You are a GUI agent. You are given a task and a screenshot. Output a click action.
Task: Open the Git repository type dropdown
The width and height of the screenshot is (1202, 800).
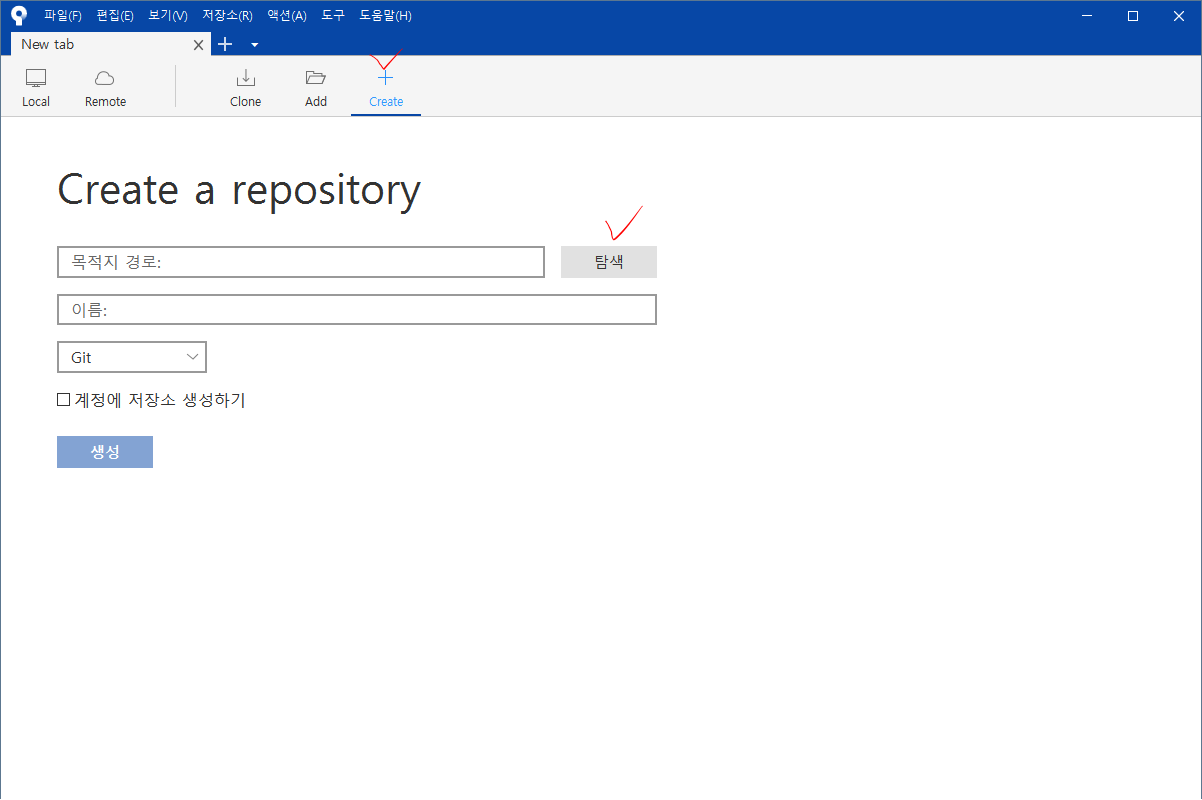tap(132, 357)
